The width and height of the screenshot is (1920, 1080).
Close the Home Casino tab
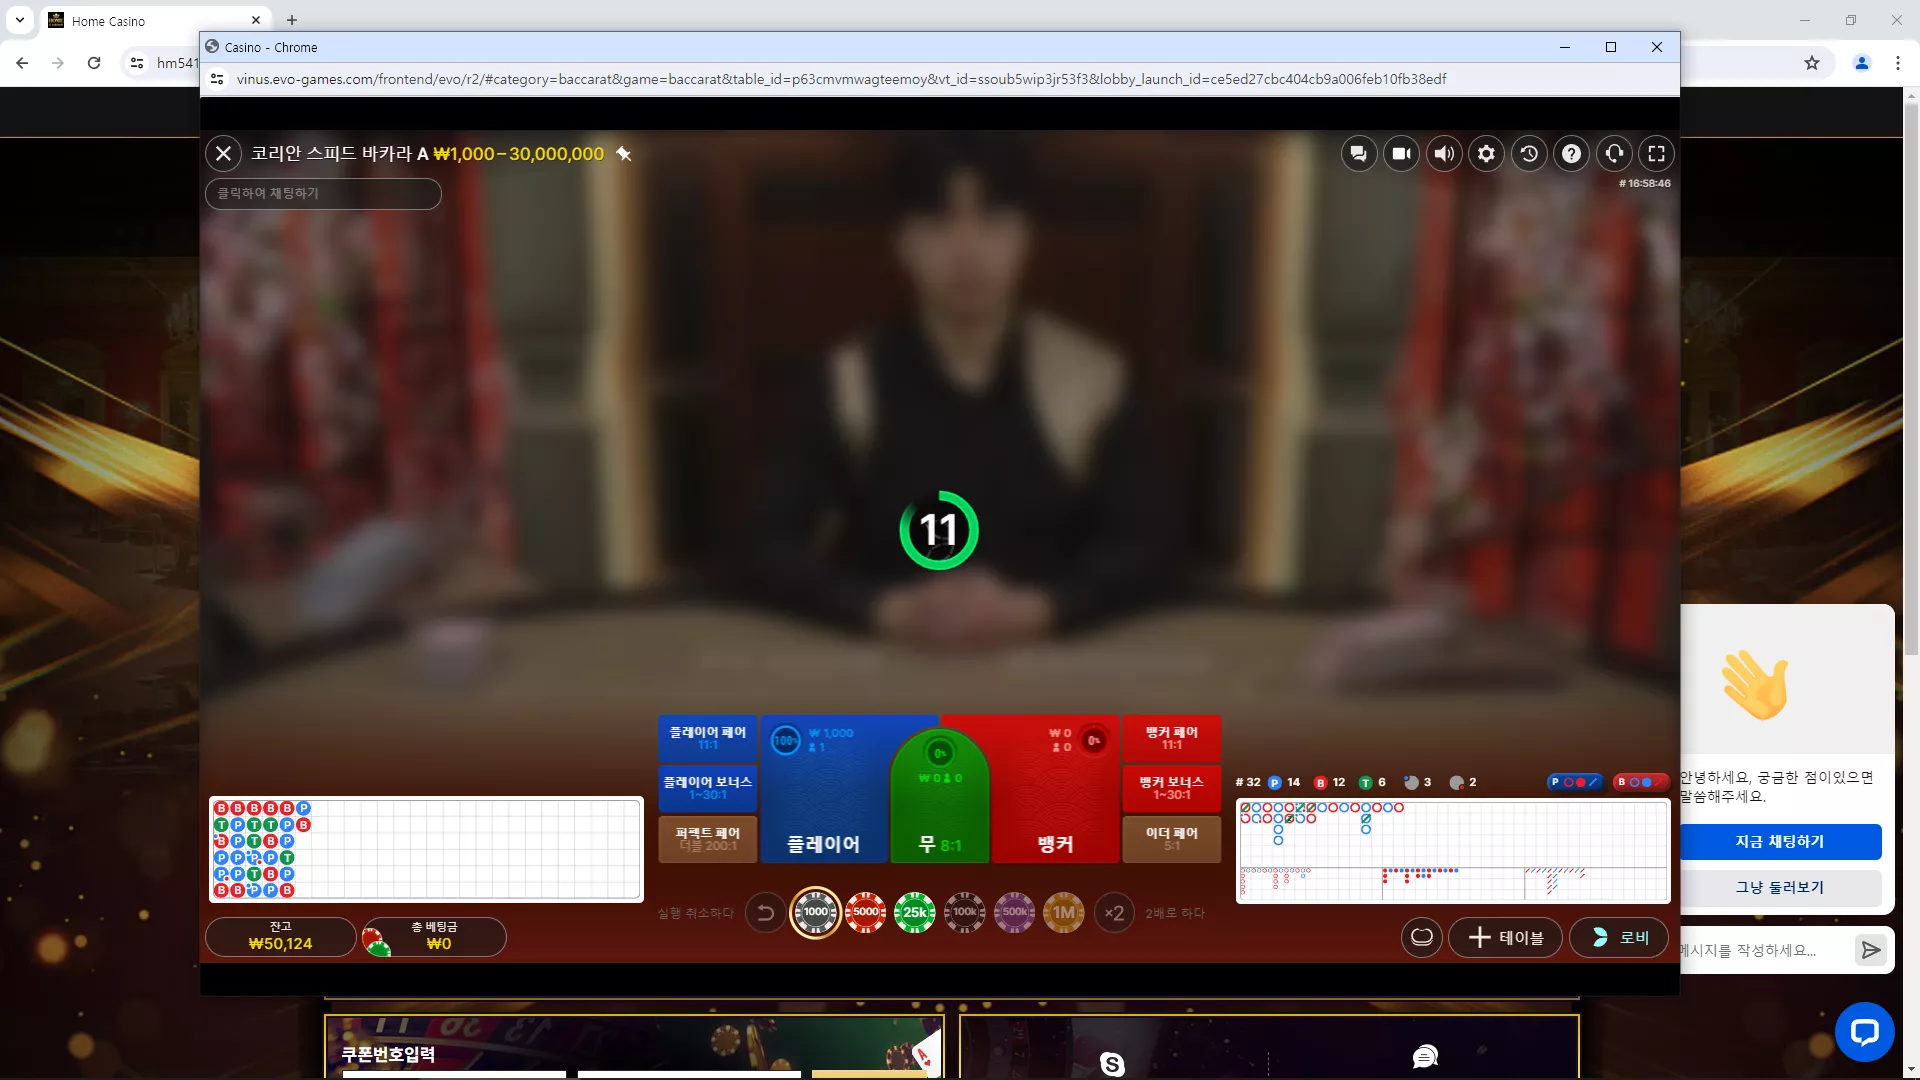point(256,20)
